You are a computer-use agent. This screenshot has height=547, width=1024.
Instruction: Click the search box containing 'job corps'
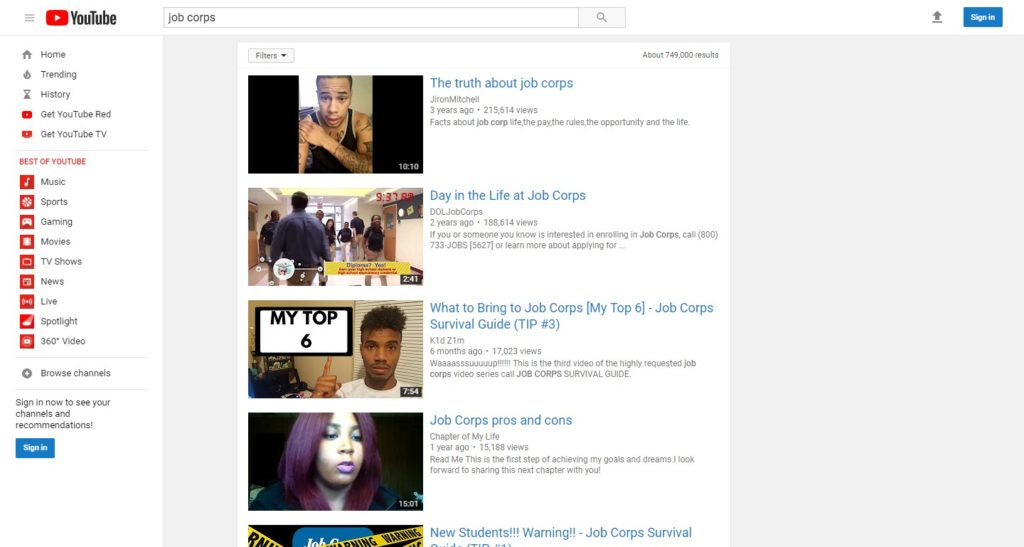point(370,18)
